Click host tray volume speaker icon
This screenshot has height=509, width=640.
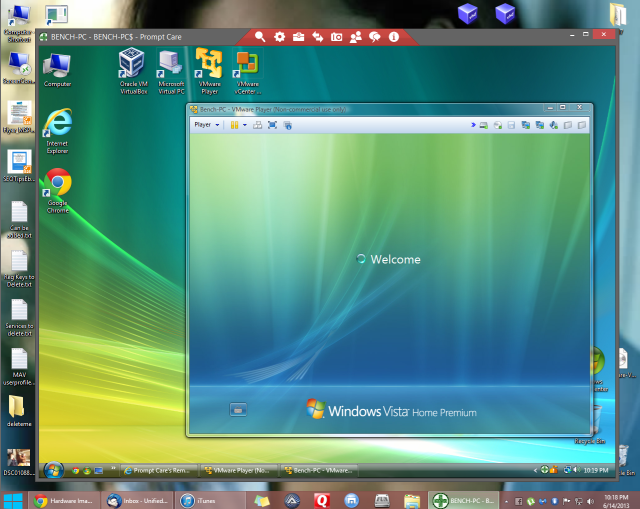590,501
